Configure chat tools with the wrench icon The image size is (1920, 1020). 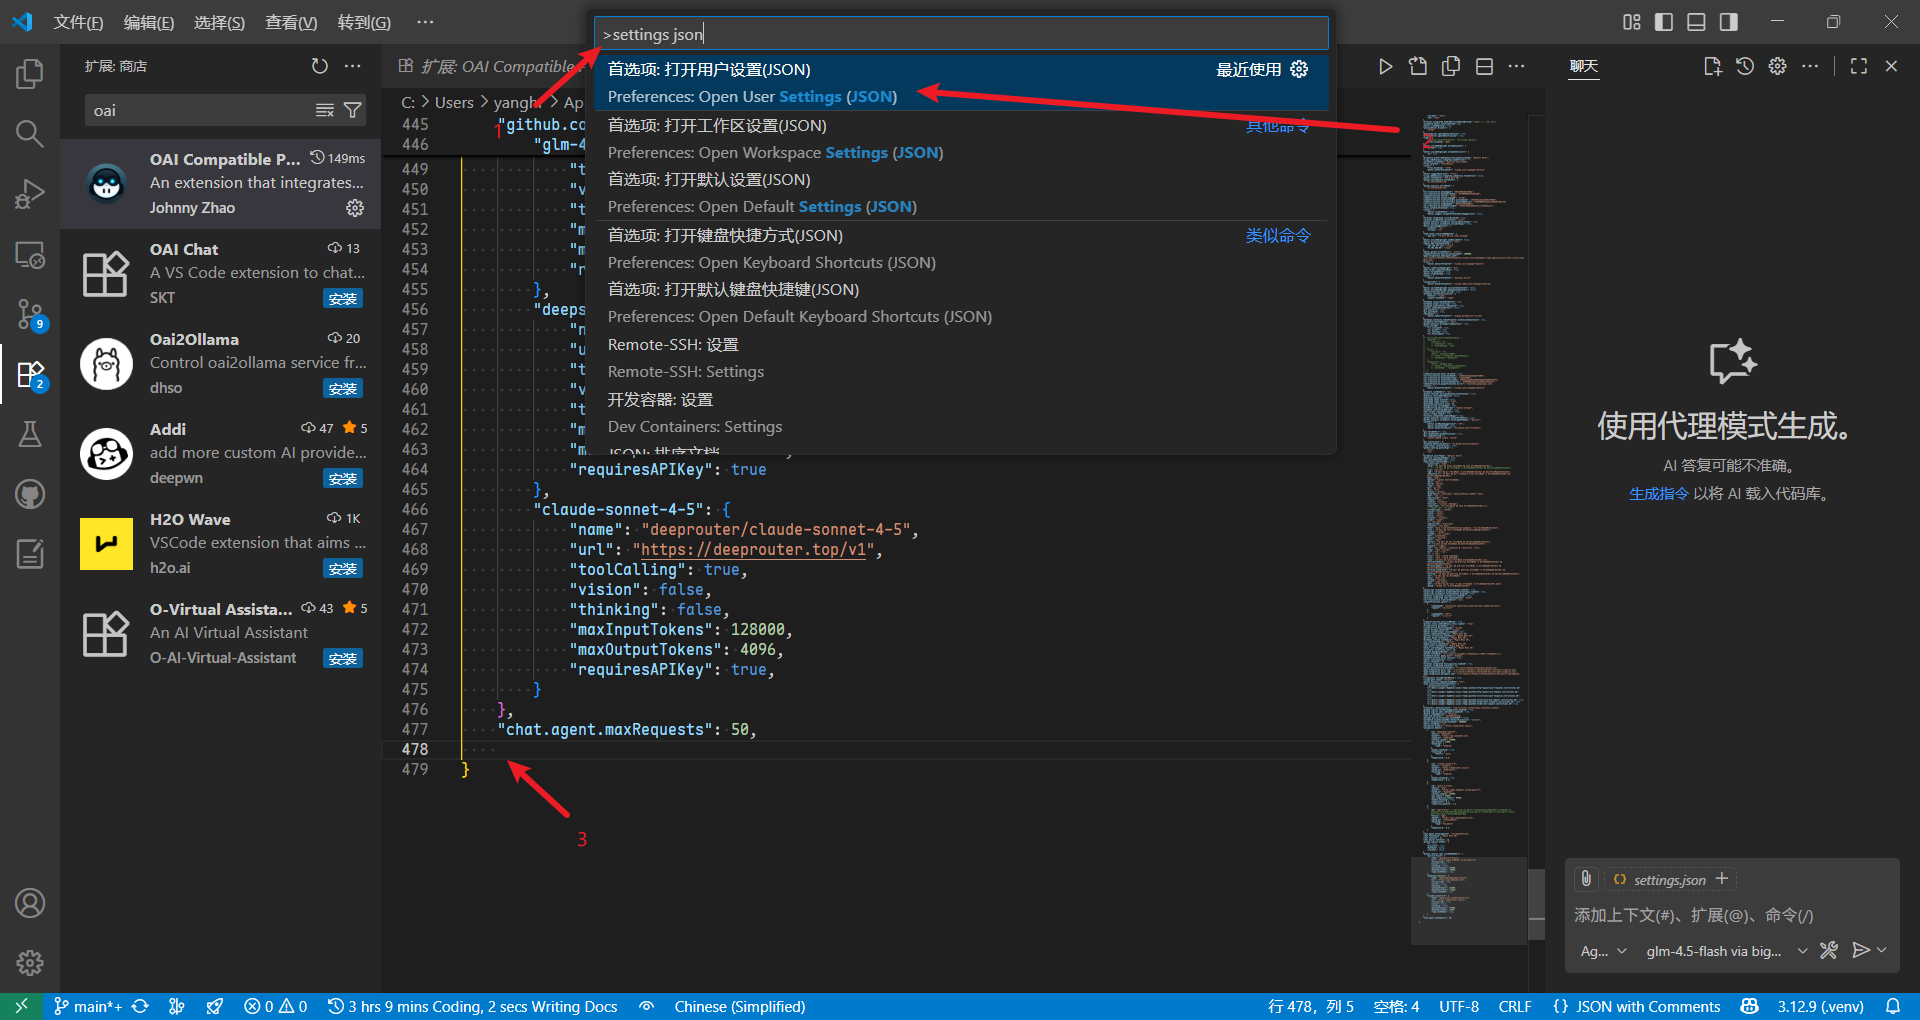click(1829, 950)
